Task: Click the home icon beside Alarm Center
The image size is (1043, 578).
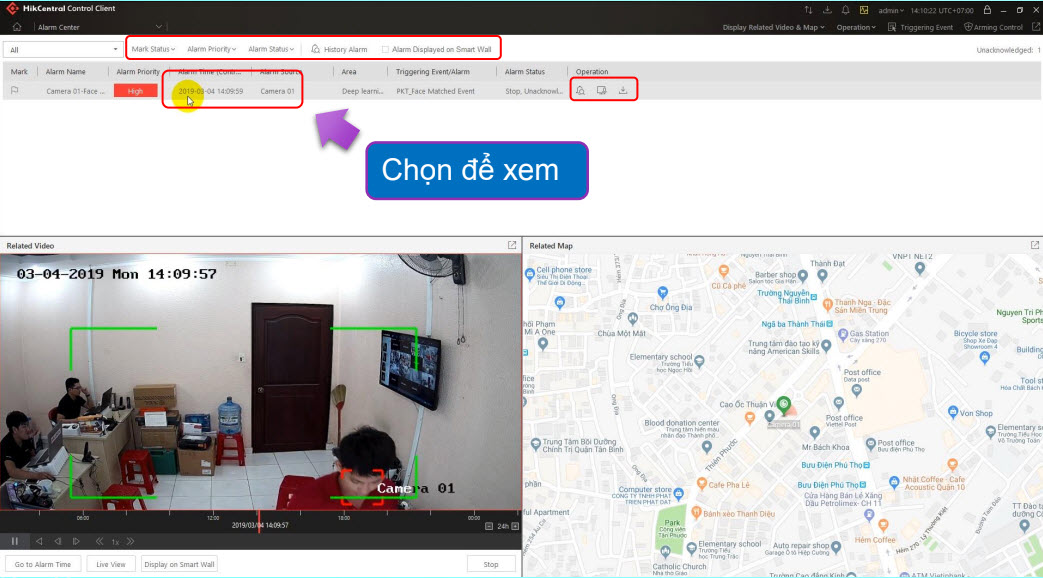Action: [x=17, y=27]
